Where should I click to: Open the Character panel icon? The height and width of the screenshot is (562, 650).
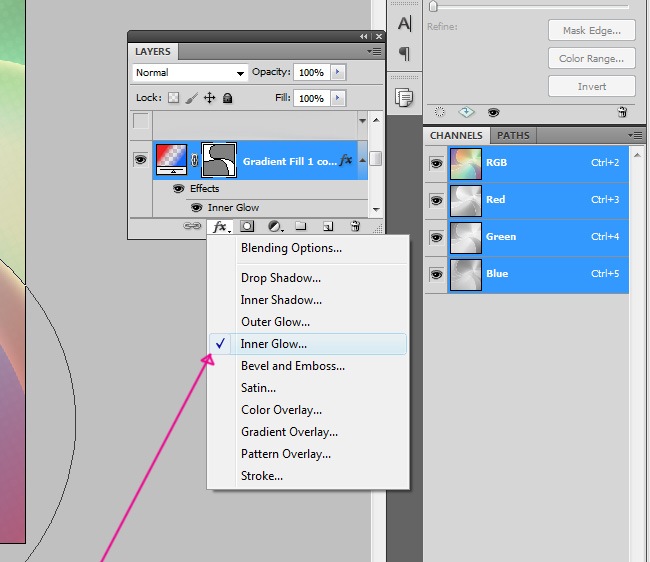coord(404,24)
